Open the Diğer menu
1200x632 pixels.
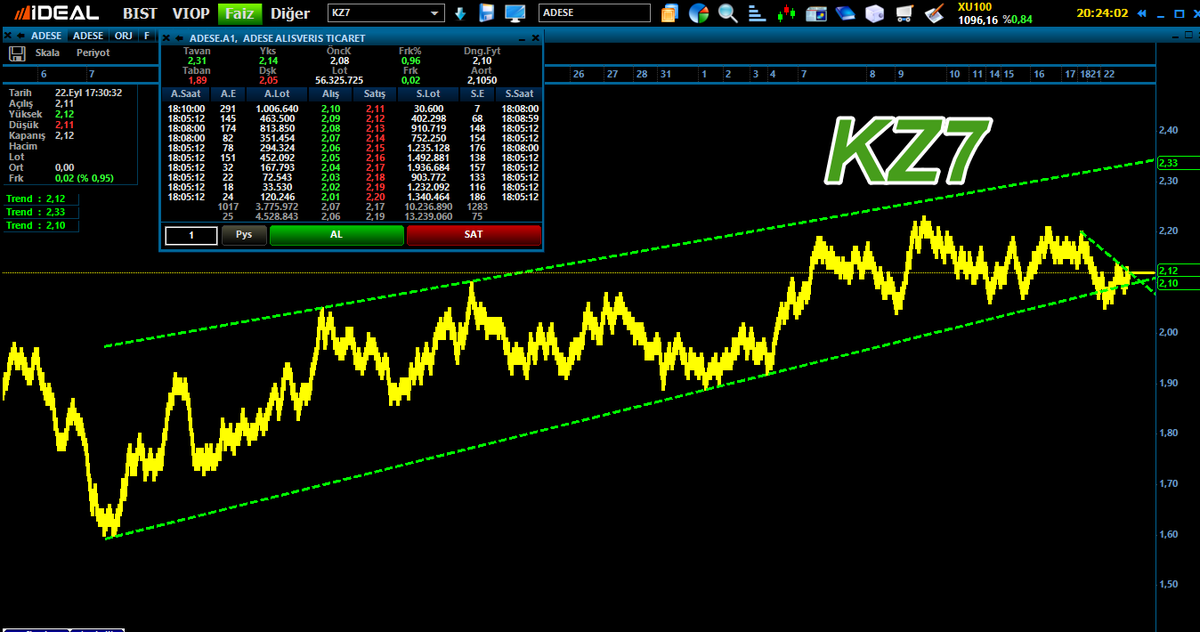(291, 14)
